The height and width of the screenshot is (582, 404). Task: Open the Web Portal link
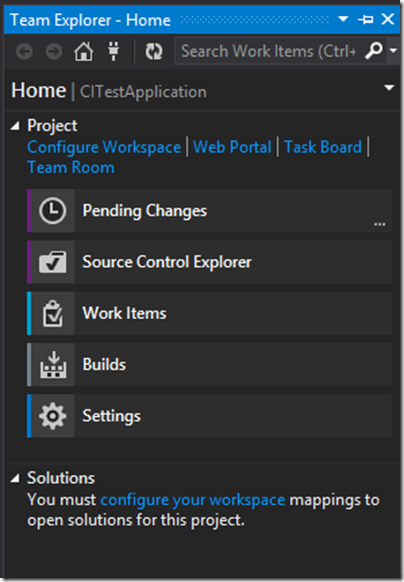(x=232, y=147)
